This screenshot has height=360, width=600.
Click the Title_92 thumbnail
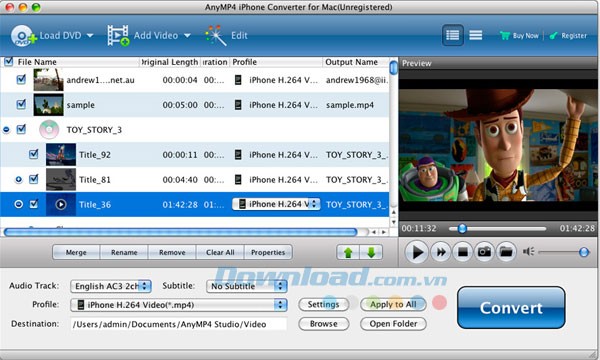61,154
